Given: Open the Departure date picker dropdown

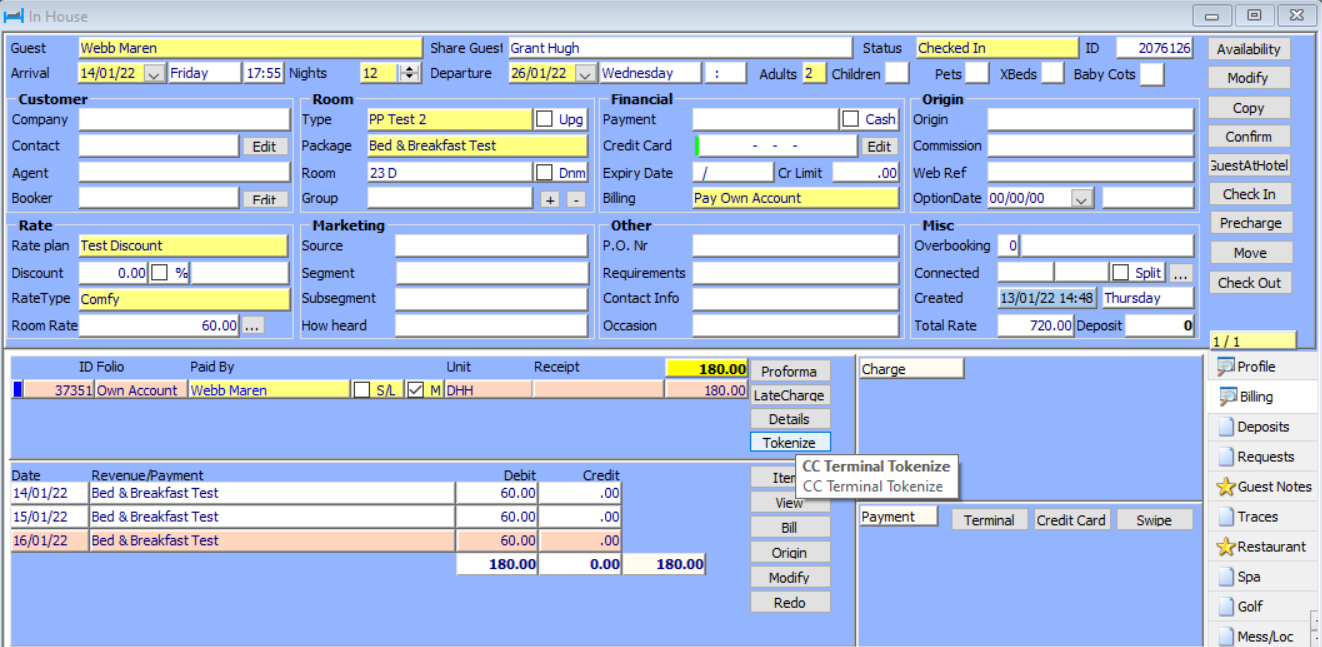Looking at the screenshot, I should click(585, 72).
